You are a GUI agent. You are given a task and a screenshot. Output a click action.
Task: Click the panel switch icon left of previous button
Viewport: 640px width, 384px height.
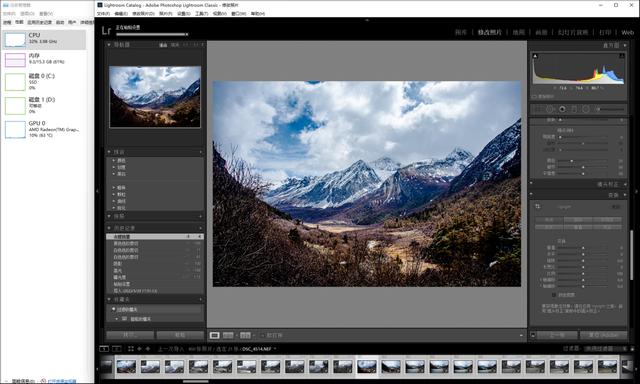(533, 335)
